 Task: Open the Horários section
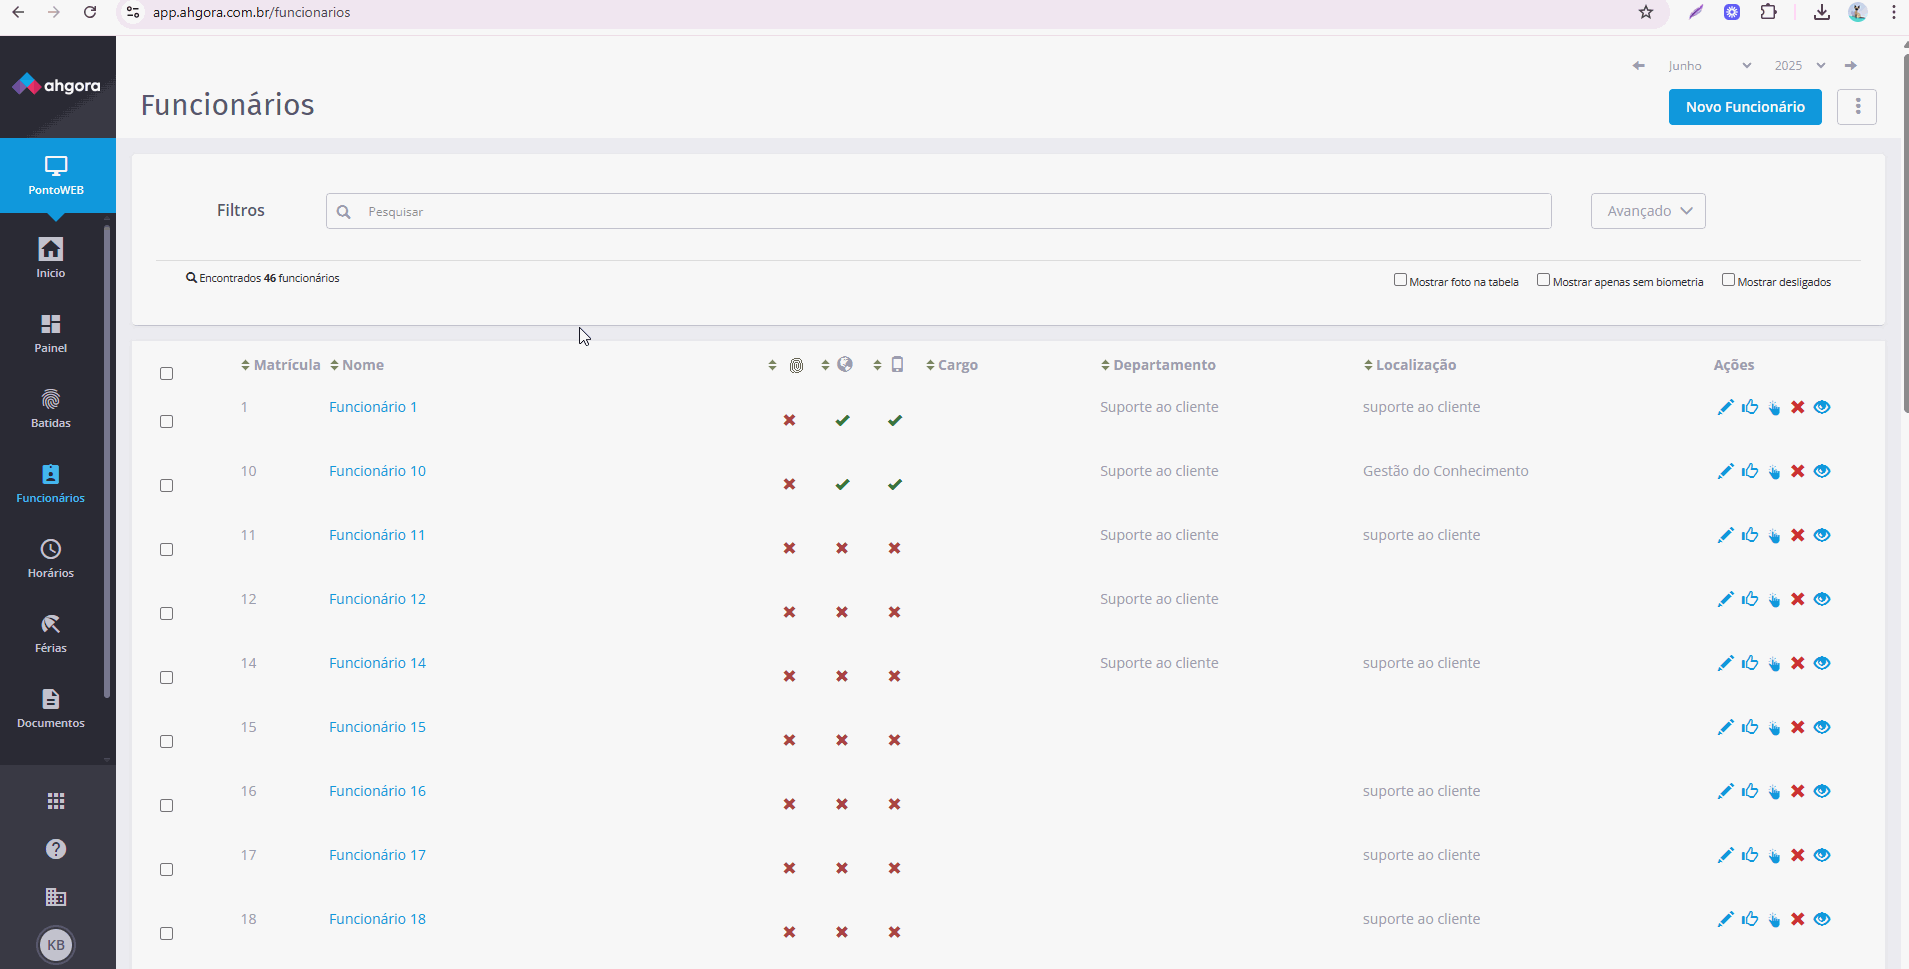(51, 558)
